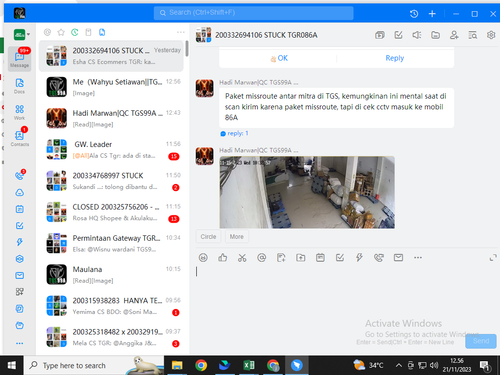Screen dimensions: 500x375
Task: Open chat 200332694106 STUCK in list
Action: point(111,56)
